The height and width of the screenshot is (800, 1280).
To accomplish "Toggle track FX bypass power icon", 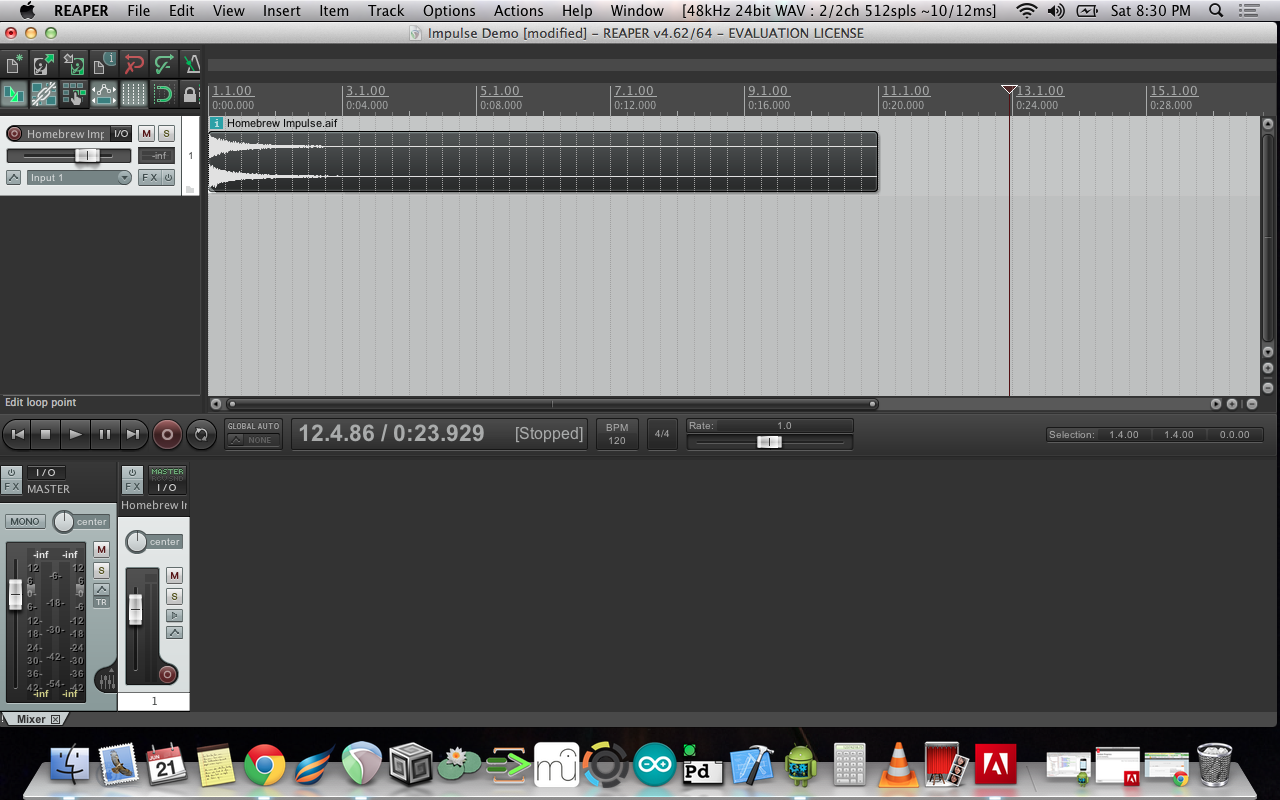I will pyautogui.click(x=168, y=177).
